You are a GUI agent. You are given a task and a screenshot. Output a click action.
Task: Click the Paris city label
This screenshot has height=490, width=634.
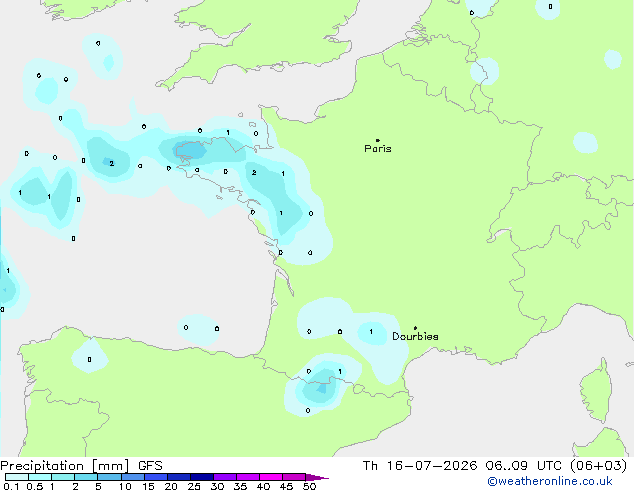[x=378, y=149]
